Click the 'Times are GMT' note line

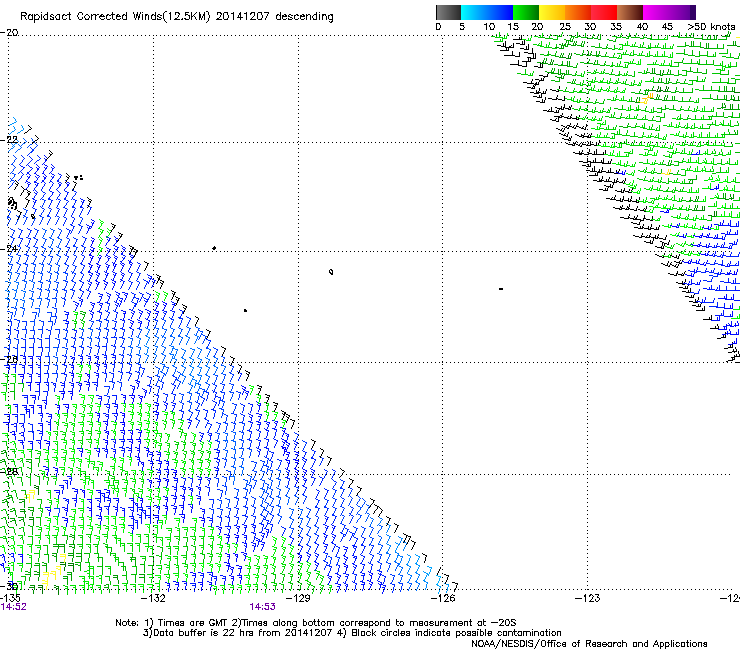click(316, 623)
